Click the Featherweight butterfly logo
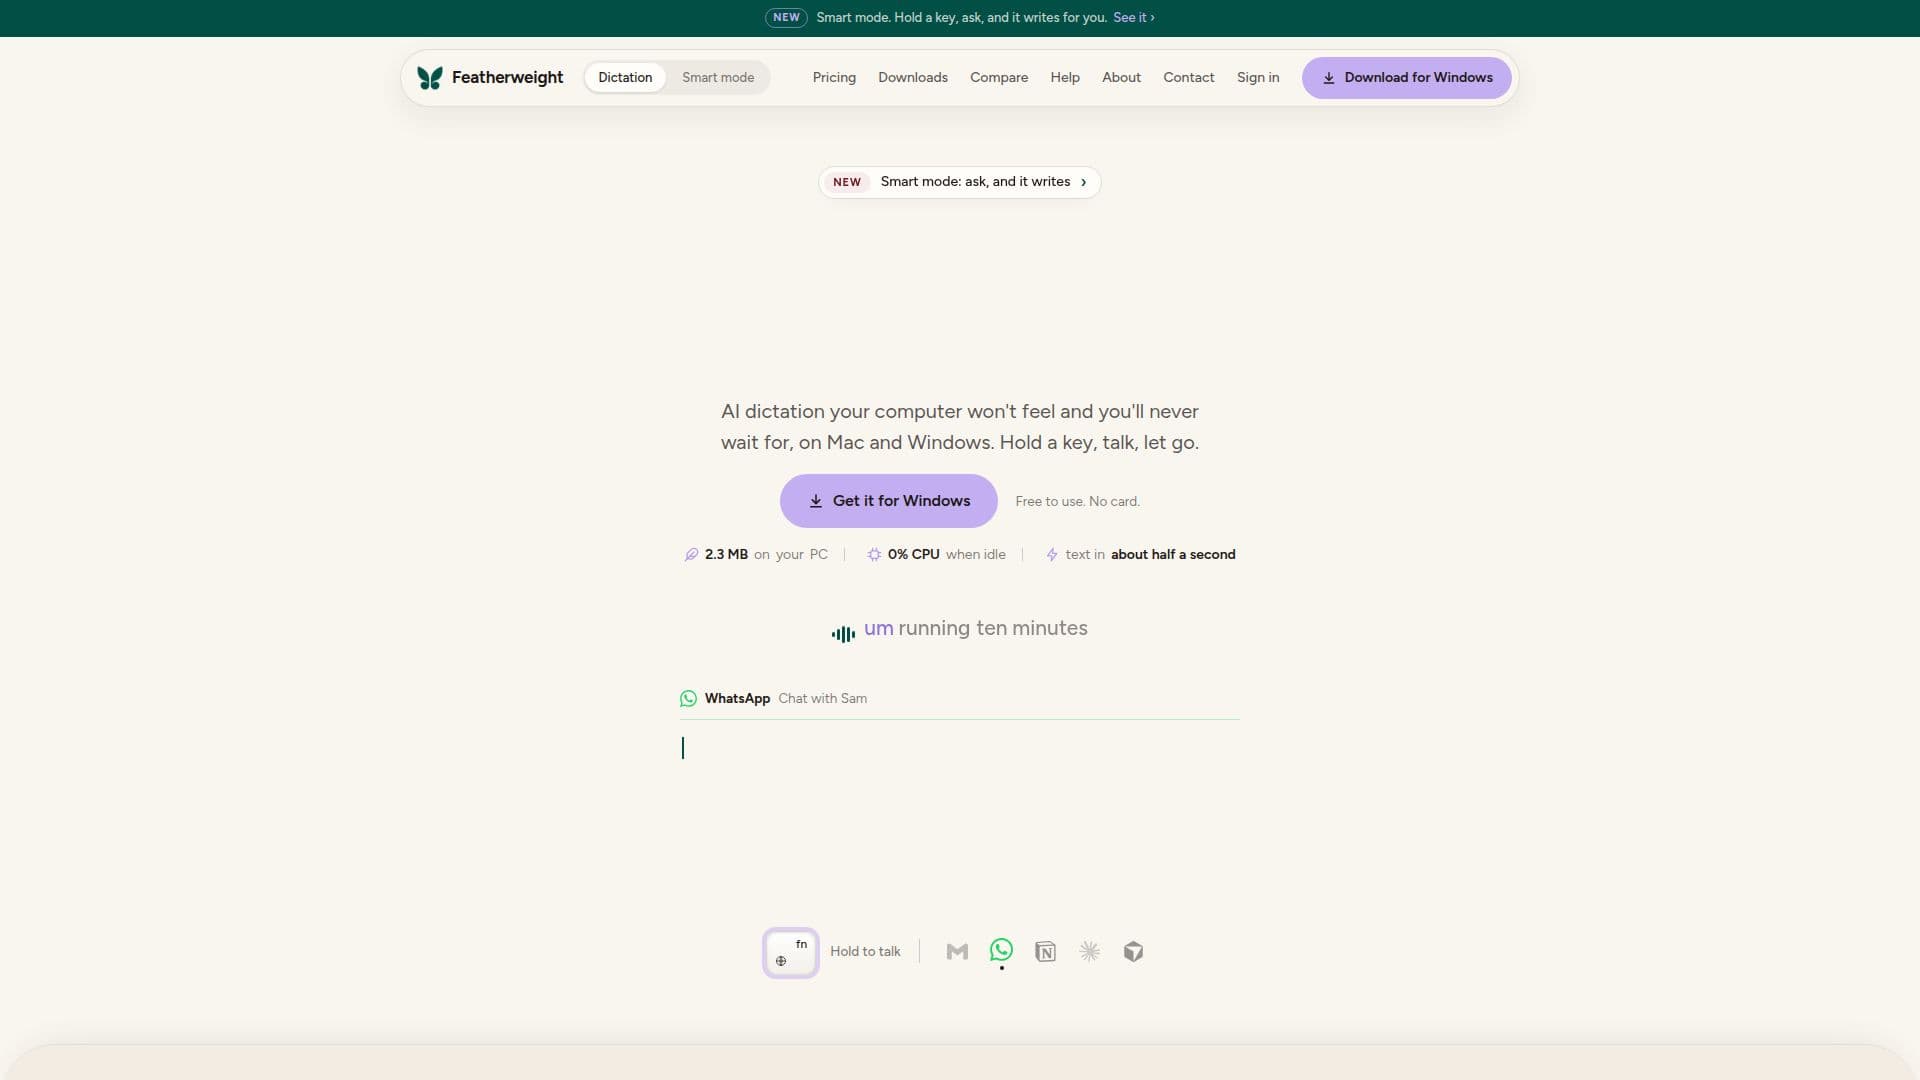The image size is (1920, 1080). click(x=430, y=78)
